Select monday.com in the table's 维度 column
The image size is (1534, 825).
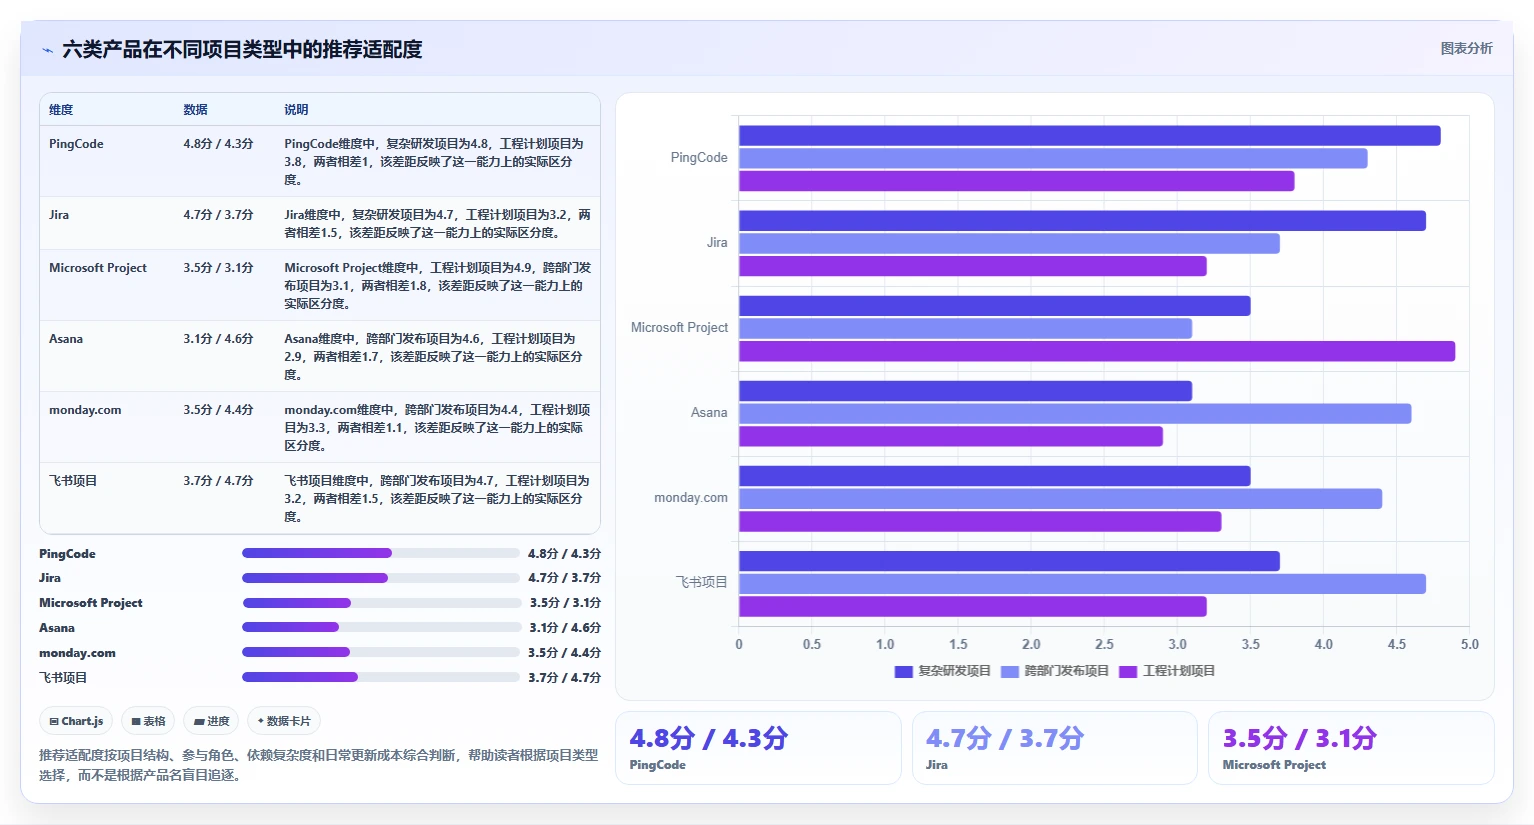coord(85,410)
